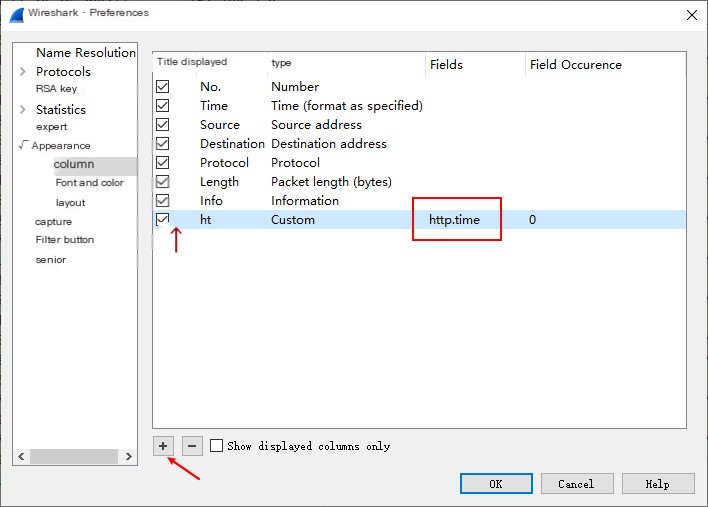Select the http.time field cell
Viewport: 708px width, 507px height.
coord(454,220)
